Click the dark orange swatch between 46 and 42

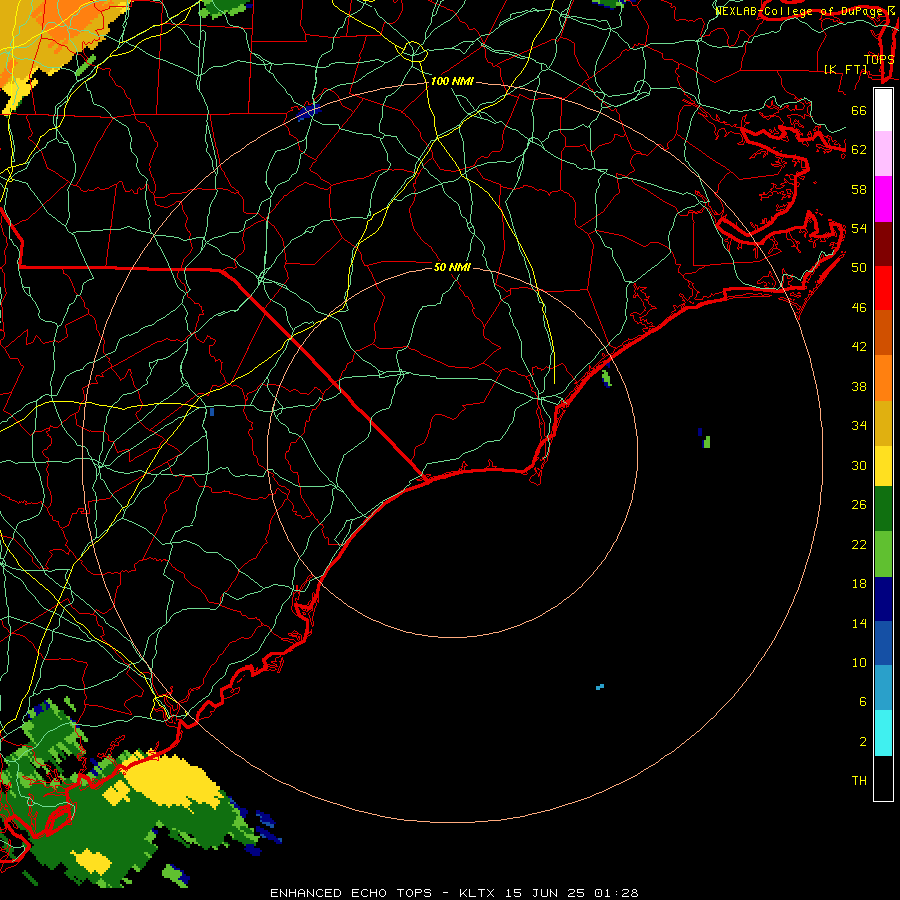[x=883, y=332]
